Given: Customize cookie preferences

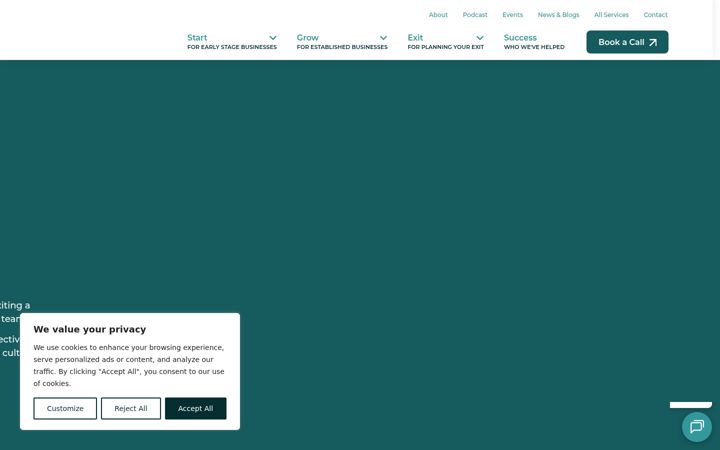Looking at the screenshot, I should point(65,408).
